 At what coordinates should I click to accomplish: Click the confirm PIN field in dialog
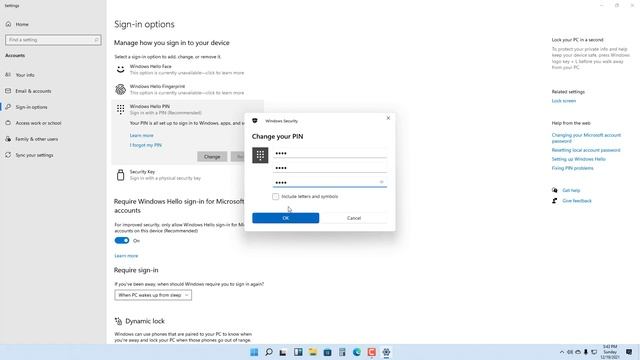329,182
